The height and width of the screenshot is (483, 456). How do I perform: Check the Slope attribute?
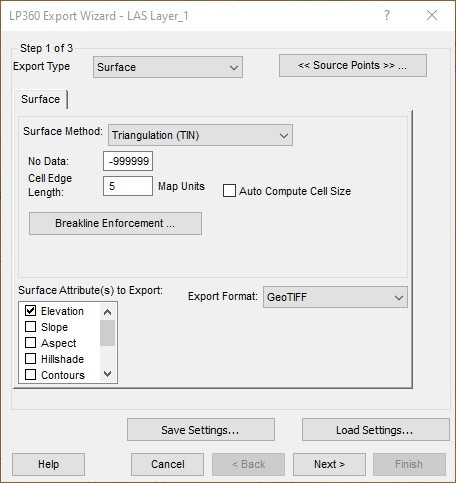pyautogui.click(x=31, y=327)
